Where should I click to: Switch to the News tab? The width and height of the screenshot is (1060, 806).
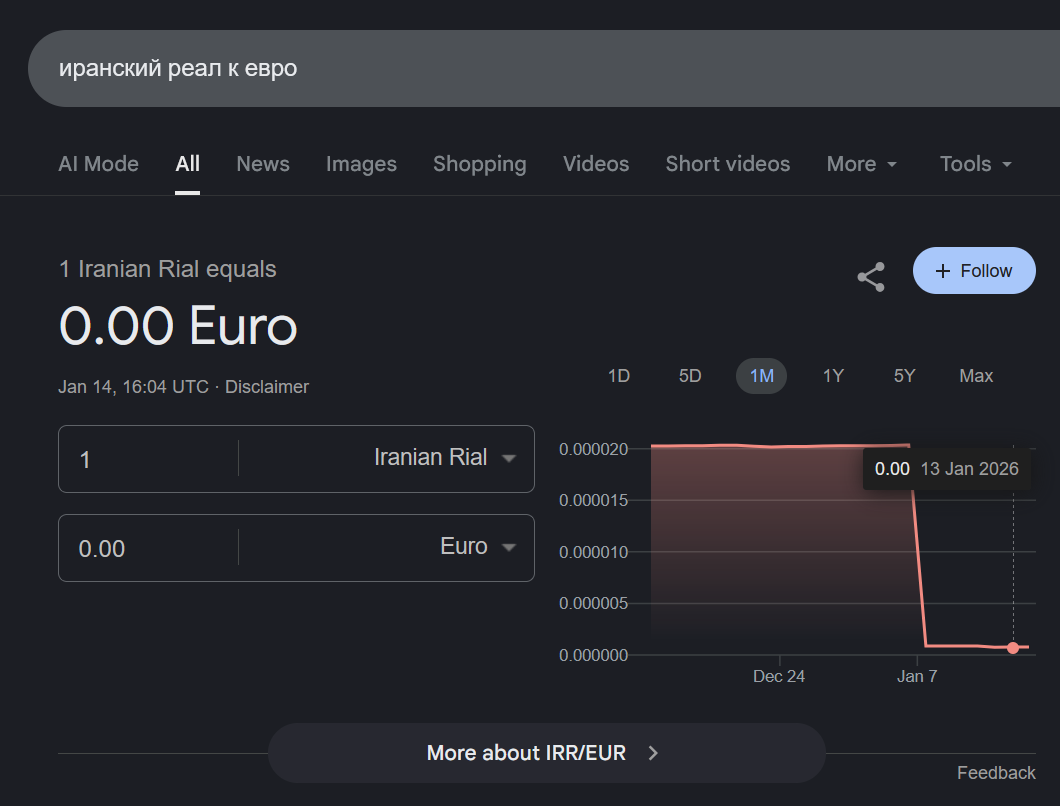tap(263, 164)
